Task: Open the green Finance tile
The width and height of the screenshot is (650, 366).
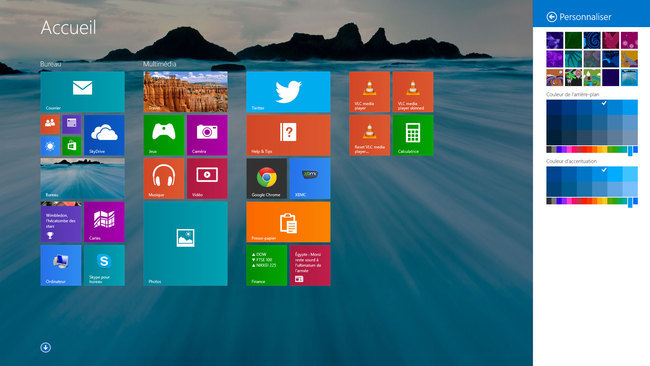Action: tap(267, 265)
